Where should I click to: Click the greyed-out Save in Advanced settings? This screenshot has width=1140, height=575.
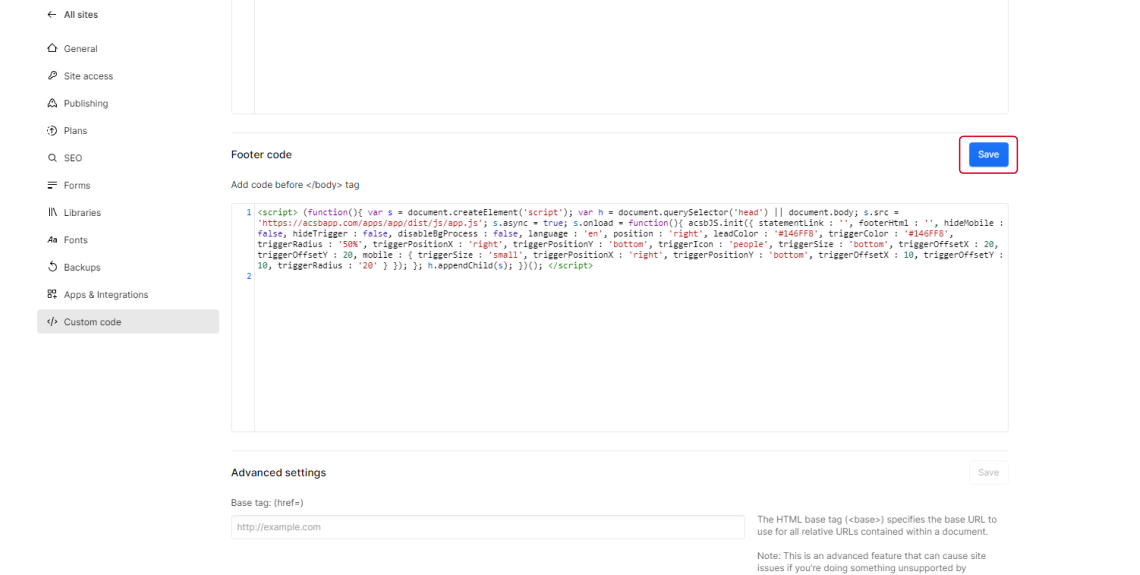[988, 473]
